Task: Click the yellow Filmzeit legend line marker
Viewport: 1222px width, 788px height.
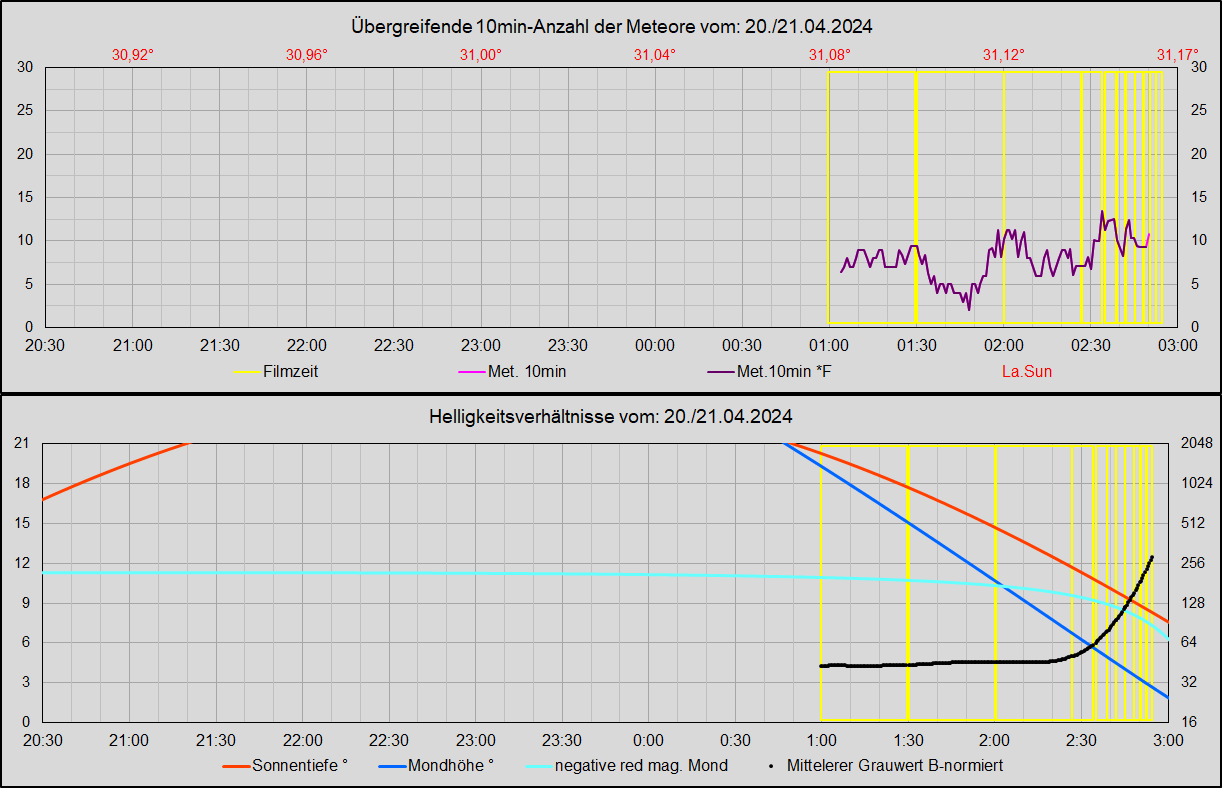Action: [x=246, y=372]
